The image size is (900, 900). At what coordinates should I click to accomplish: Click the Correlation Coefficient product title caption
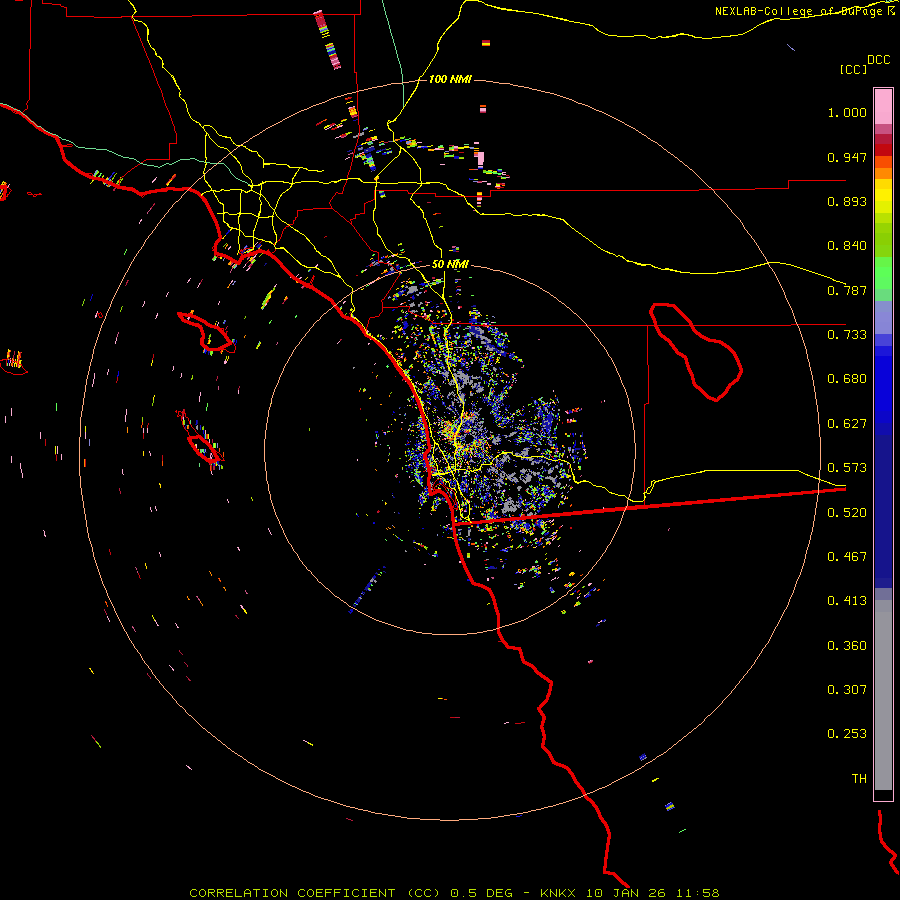454,893
